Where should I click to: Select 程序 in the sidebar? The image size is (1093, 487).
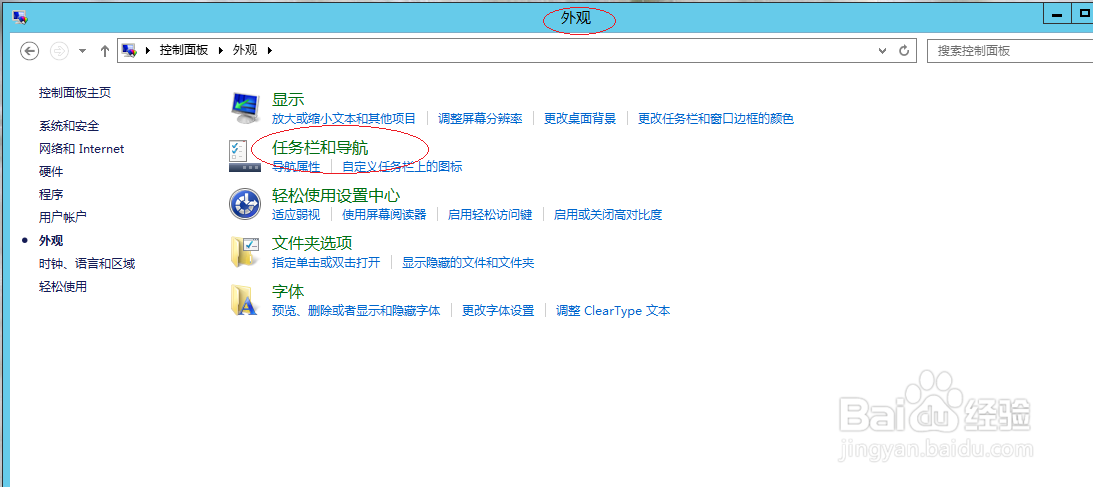point(51,194)
